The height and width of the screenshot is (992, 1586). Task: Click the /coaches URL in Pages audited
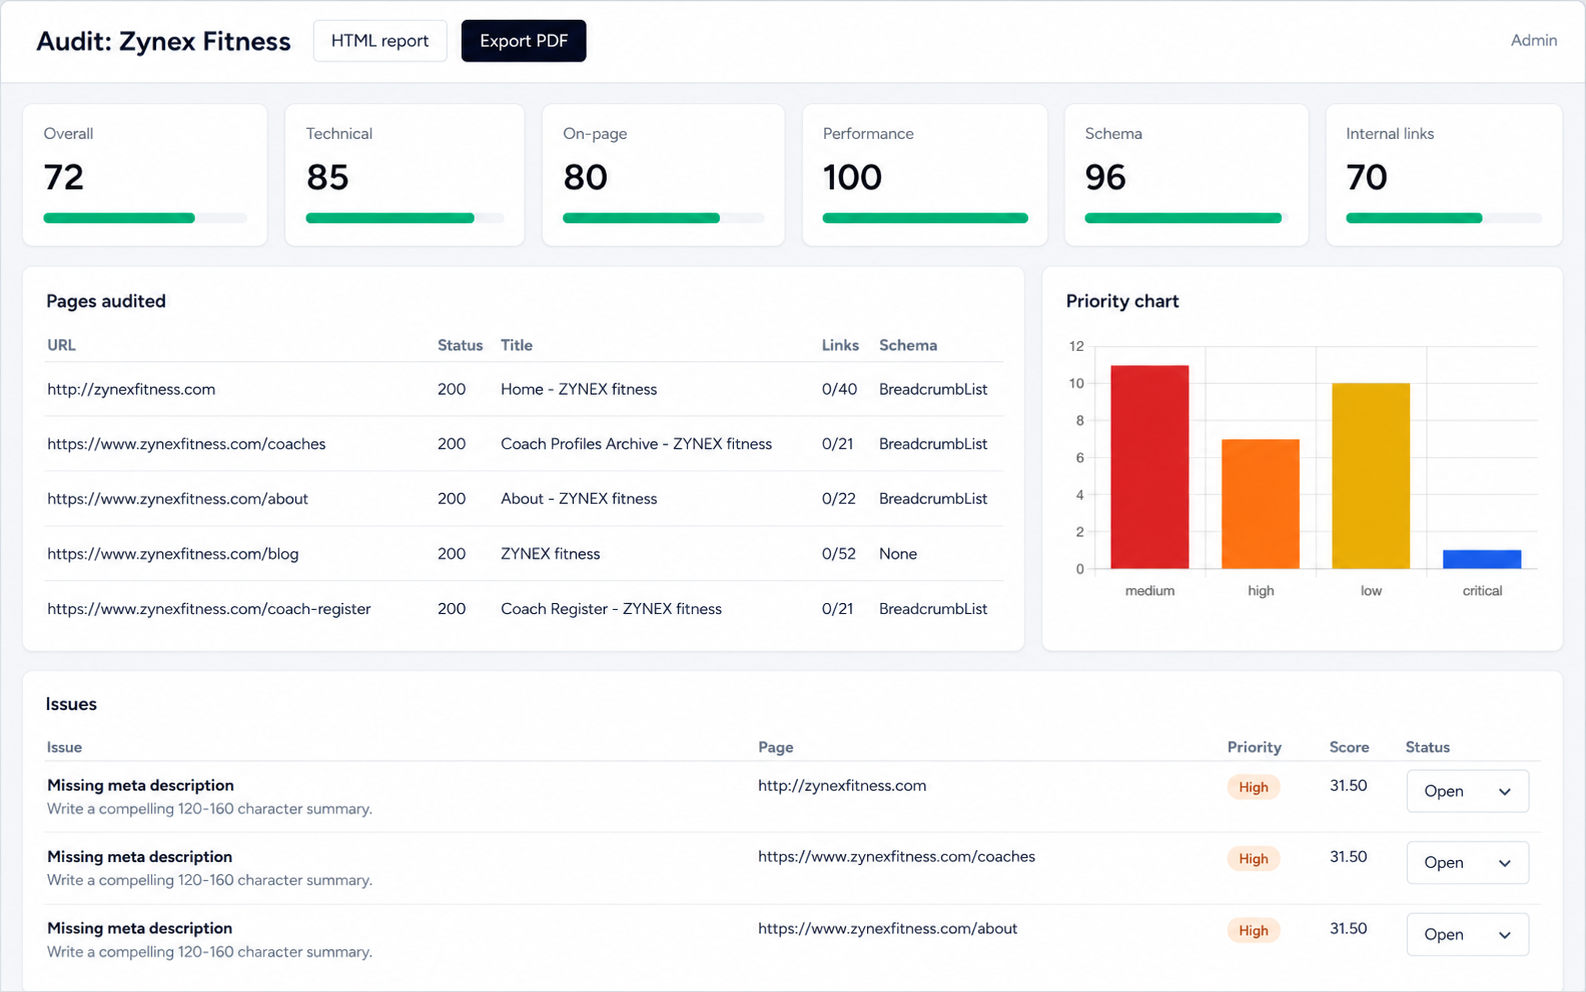click(186, 444)
